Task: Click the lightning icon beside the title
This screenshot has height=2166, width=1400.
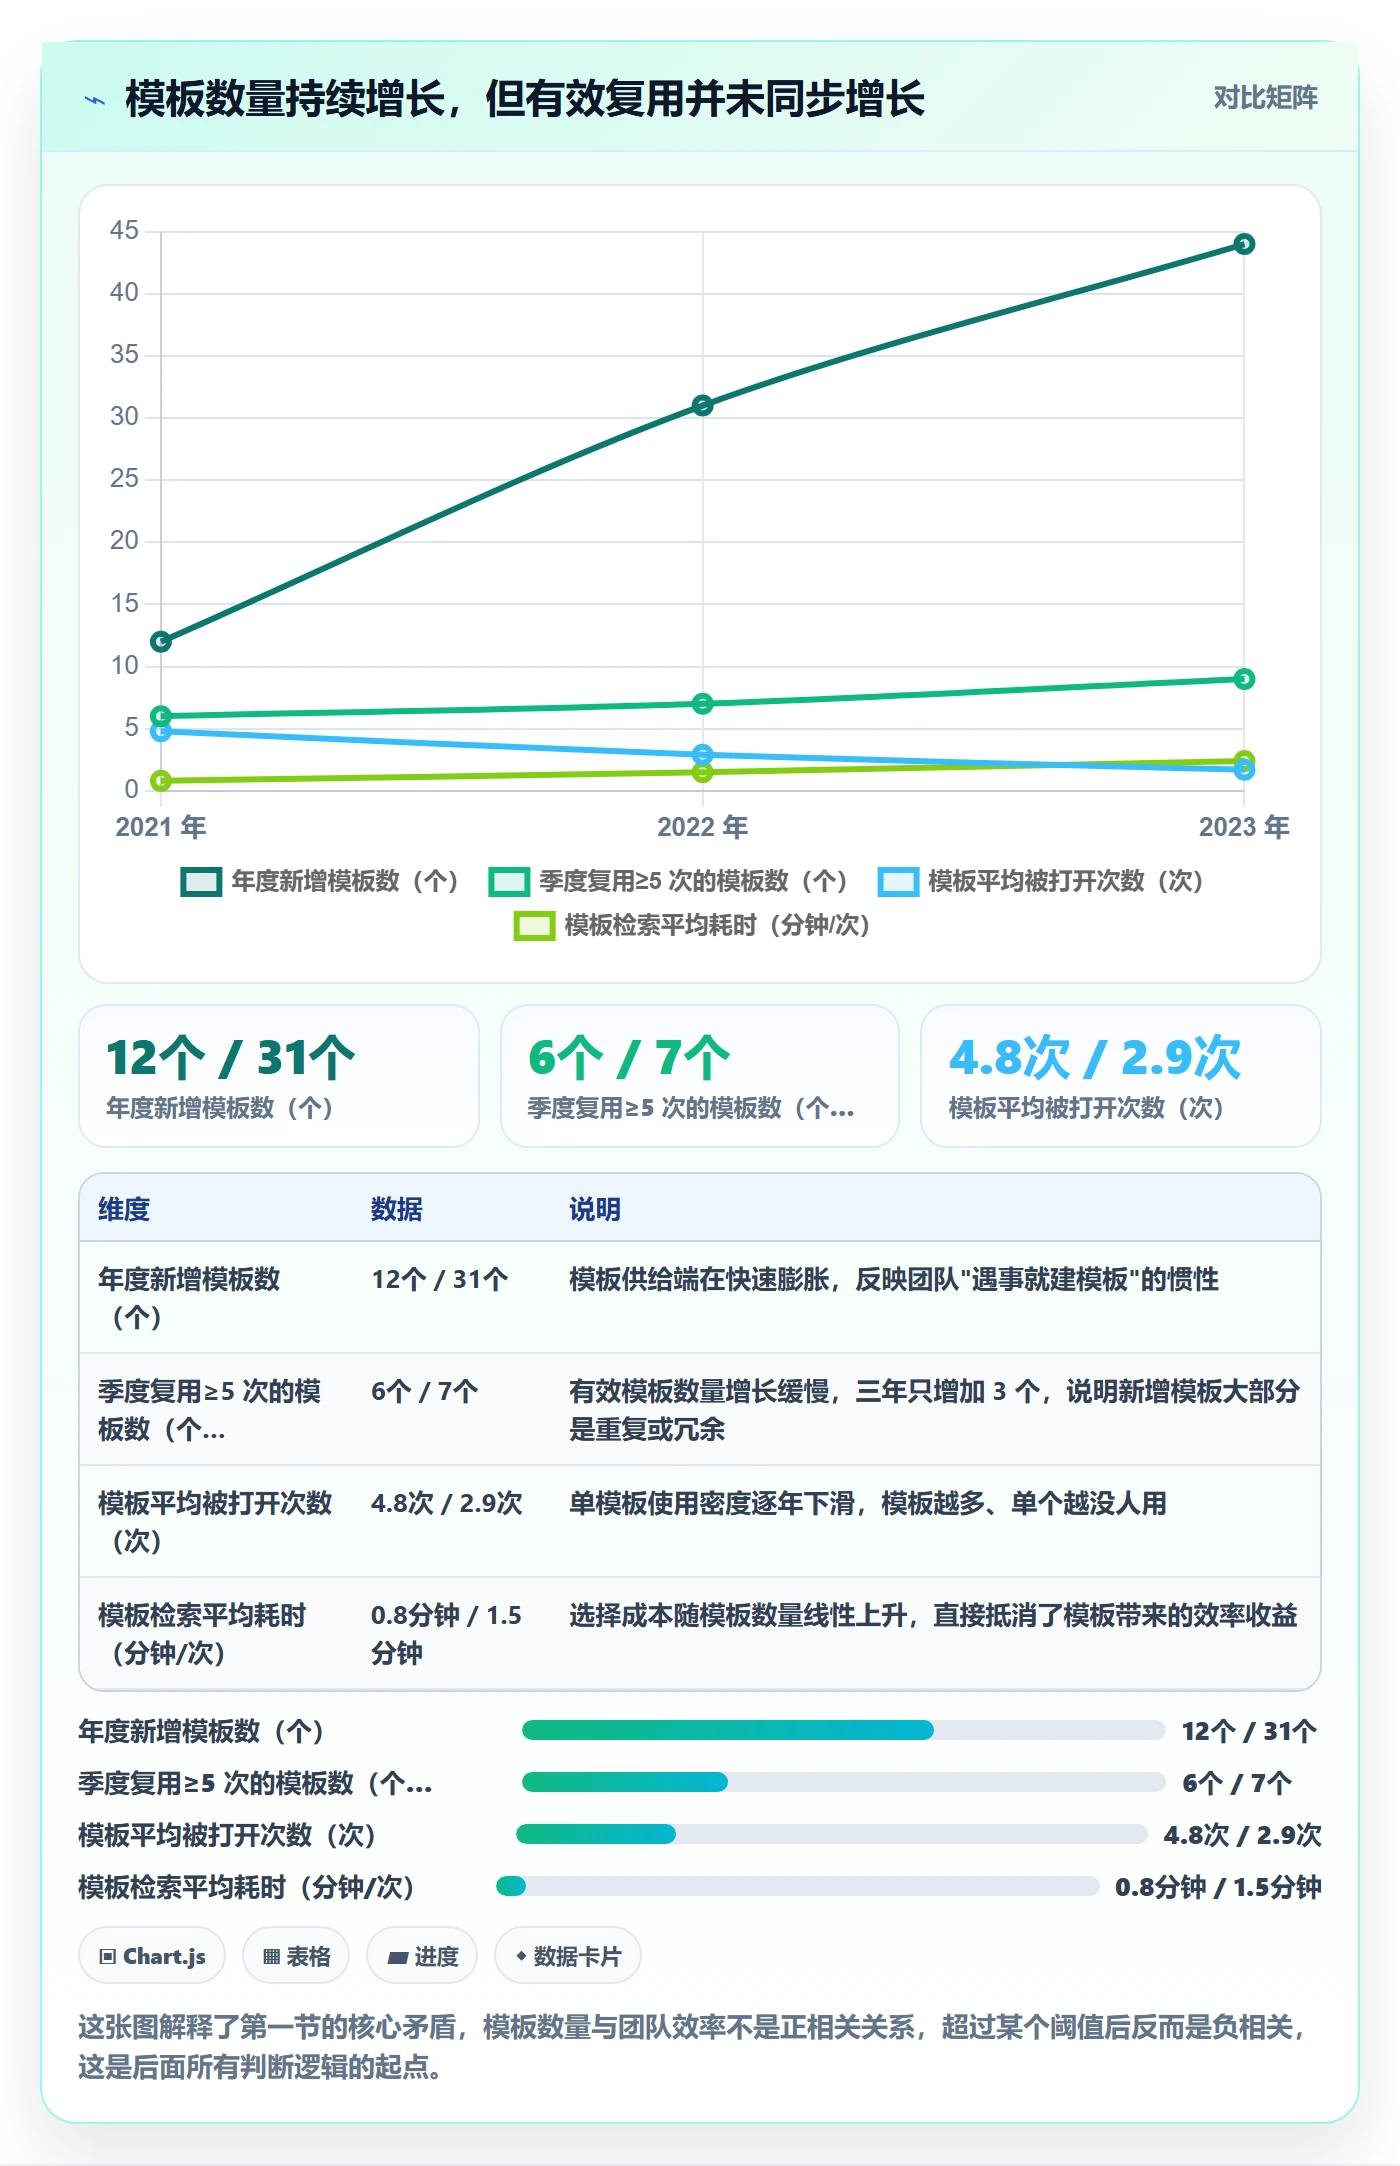Action: coord(95,100)
